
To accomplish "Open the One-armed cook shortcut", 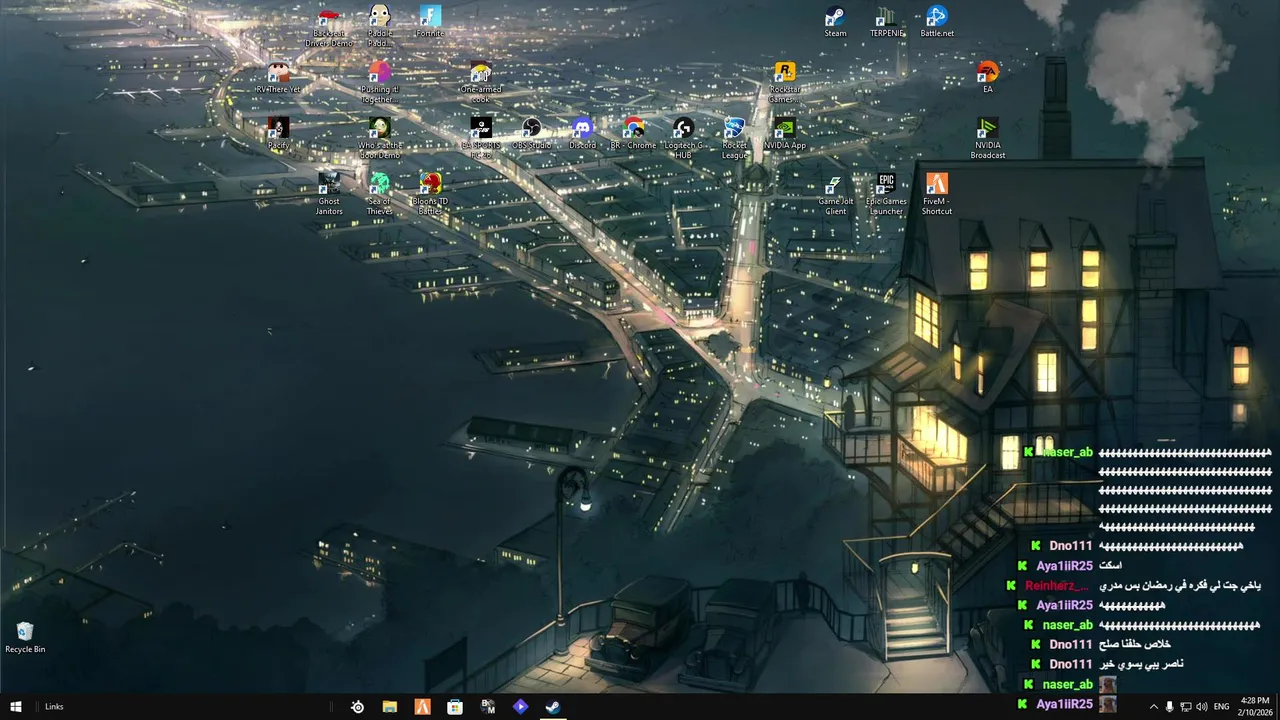I will pyautogui.click(x=481, y=83).
